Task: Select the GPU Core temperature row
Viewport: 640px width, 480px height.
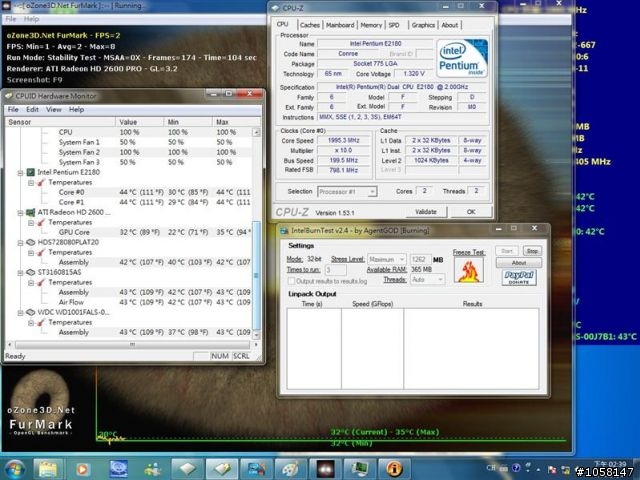Action: coord(129,232)
